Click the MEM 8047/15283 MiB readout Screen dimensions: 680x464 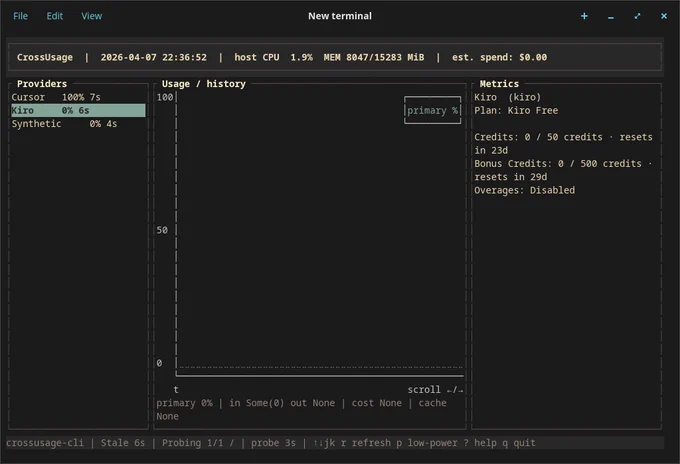(374, 57)
